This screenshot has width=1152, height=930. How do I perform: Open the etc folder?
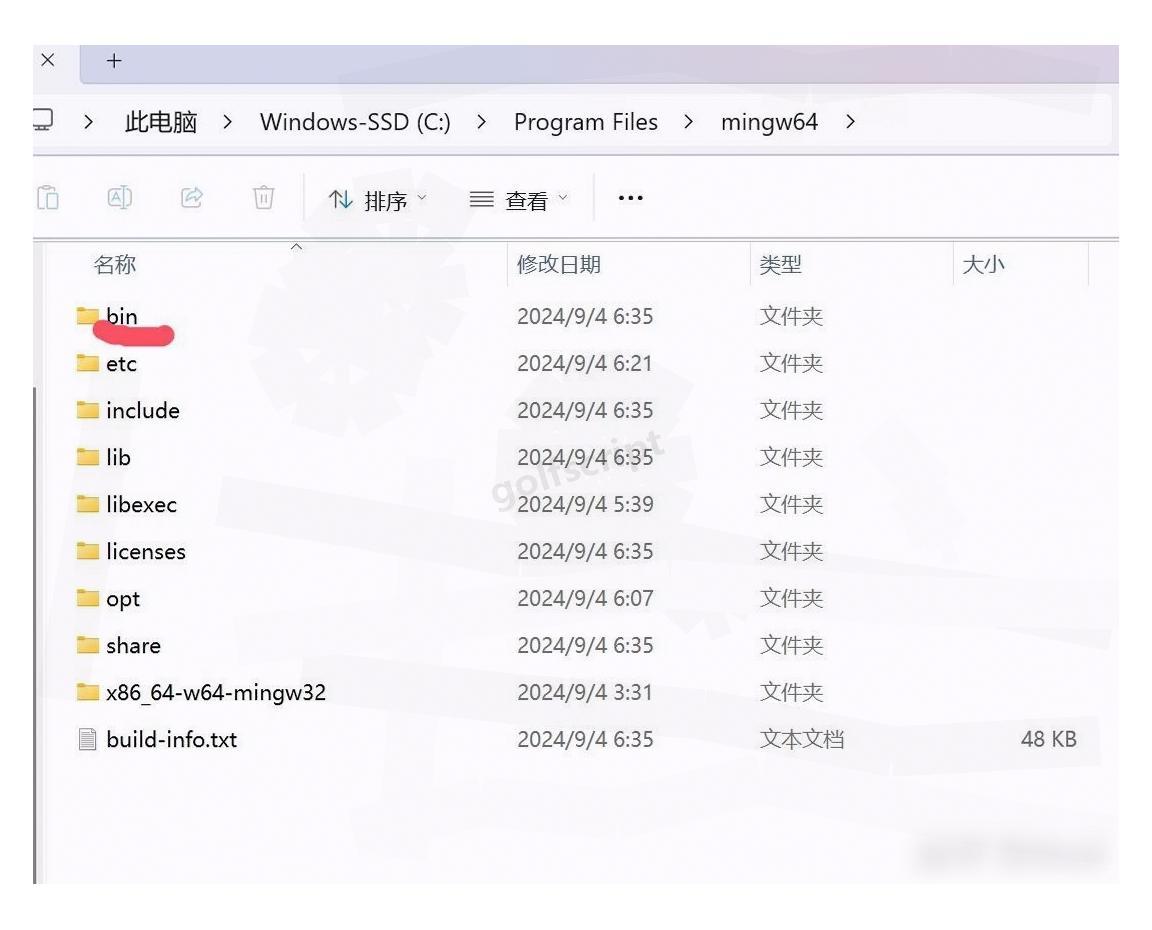120,363
